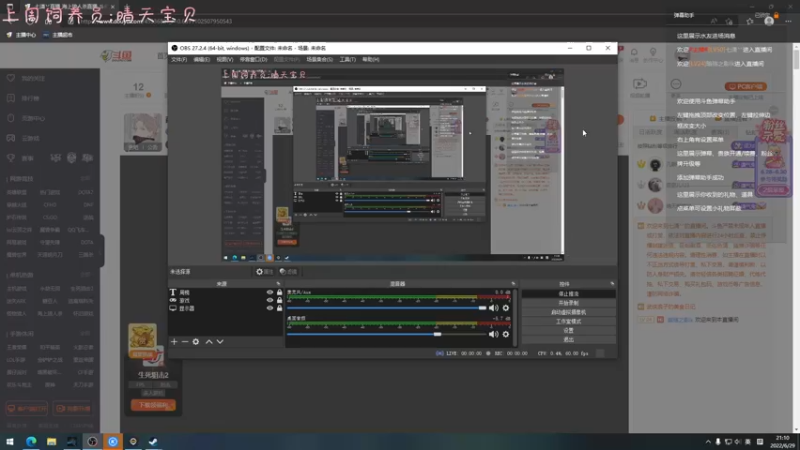Image resolution: width=800 pixels, height=450 pixels.
Task: Click the 停止推流 button
Action: coord(568,294)
